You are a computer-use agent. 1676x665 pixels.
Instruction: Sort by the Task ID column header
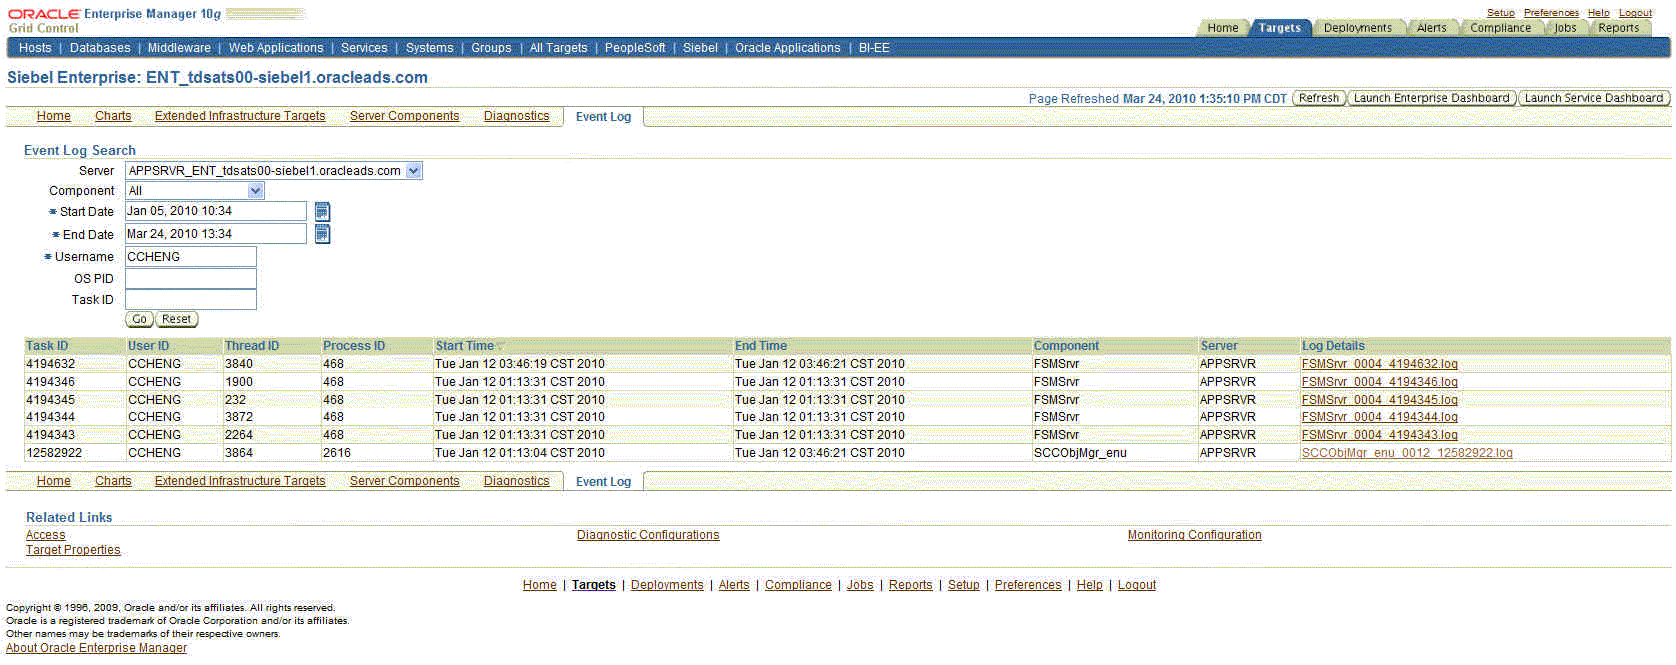click(x=47, y=346)
